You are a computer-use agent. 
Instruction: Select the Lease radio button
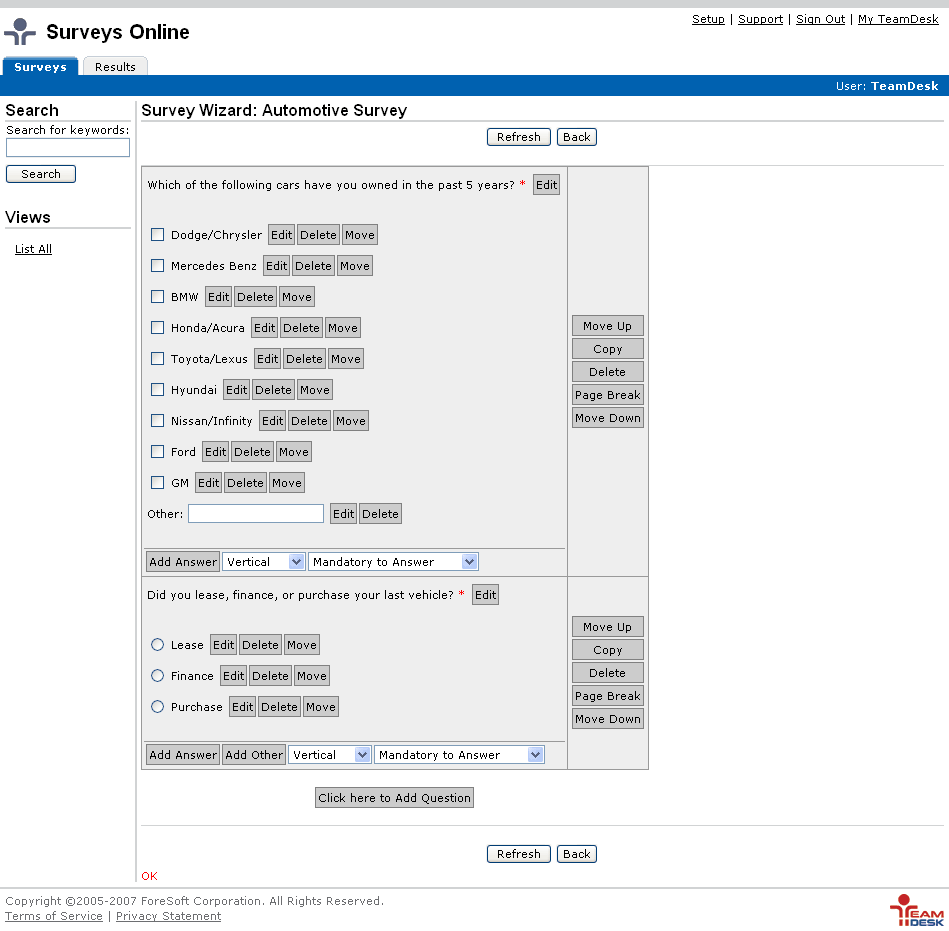157,645
